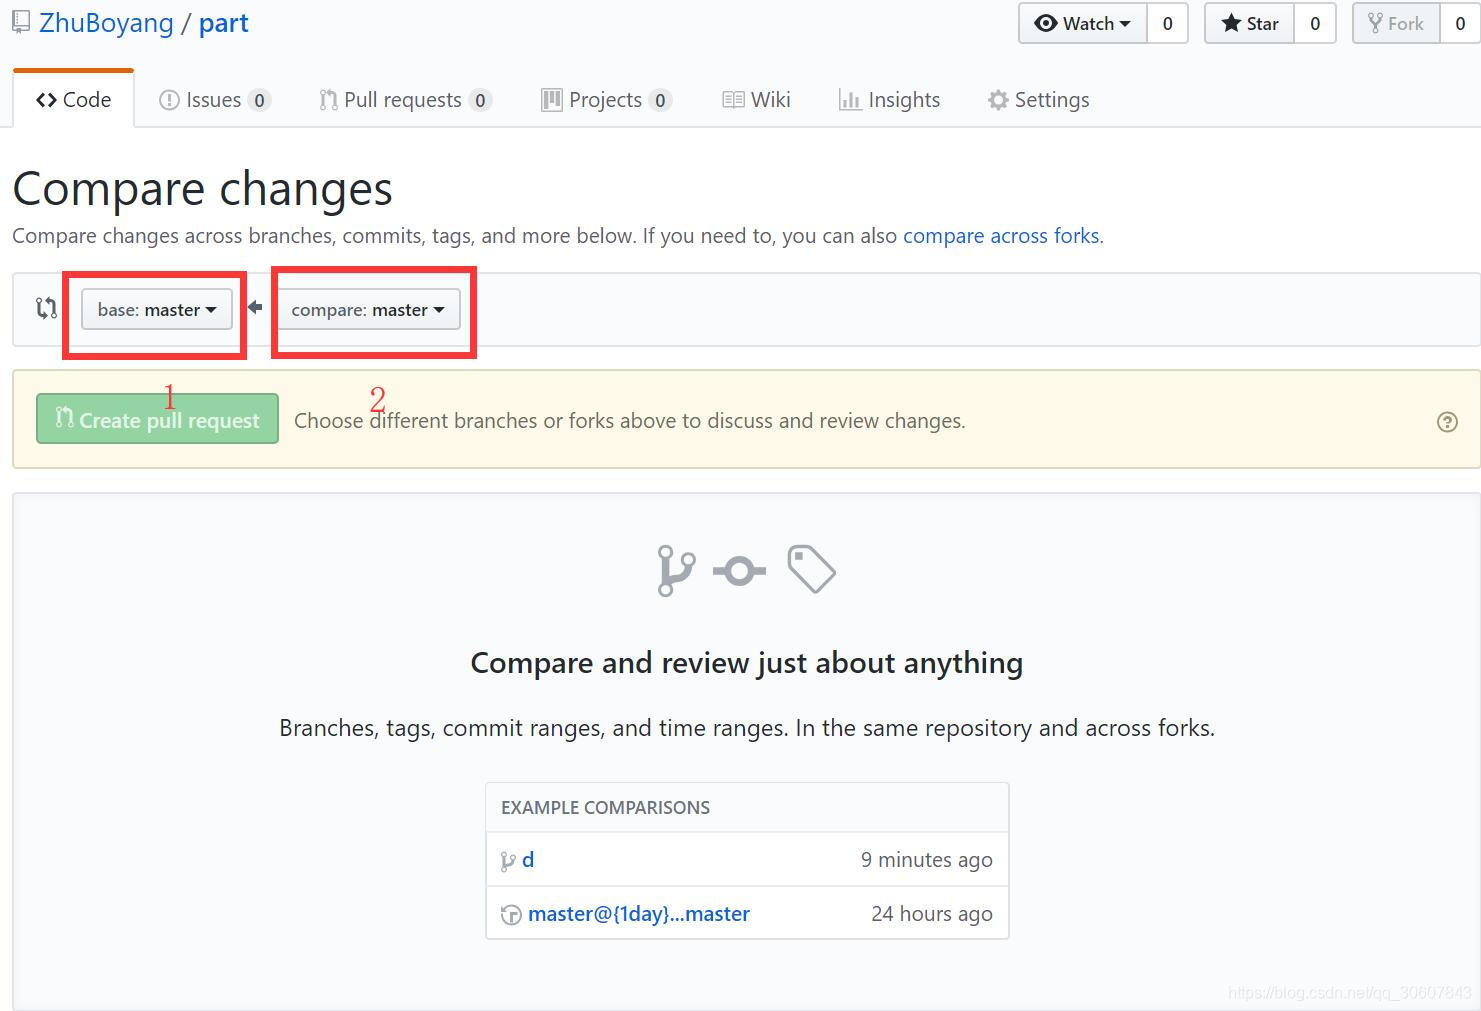Click the Watch count 0
Viewport: 1481px width, 1011px height.
point(1167,23)
